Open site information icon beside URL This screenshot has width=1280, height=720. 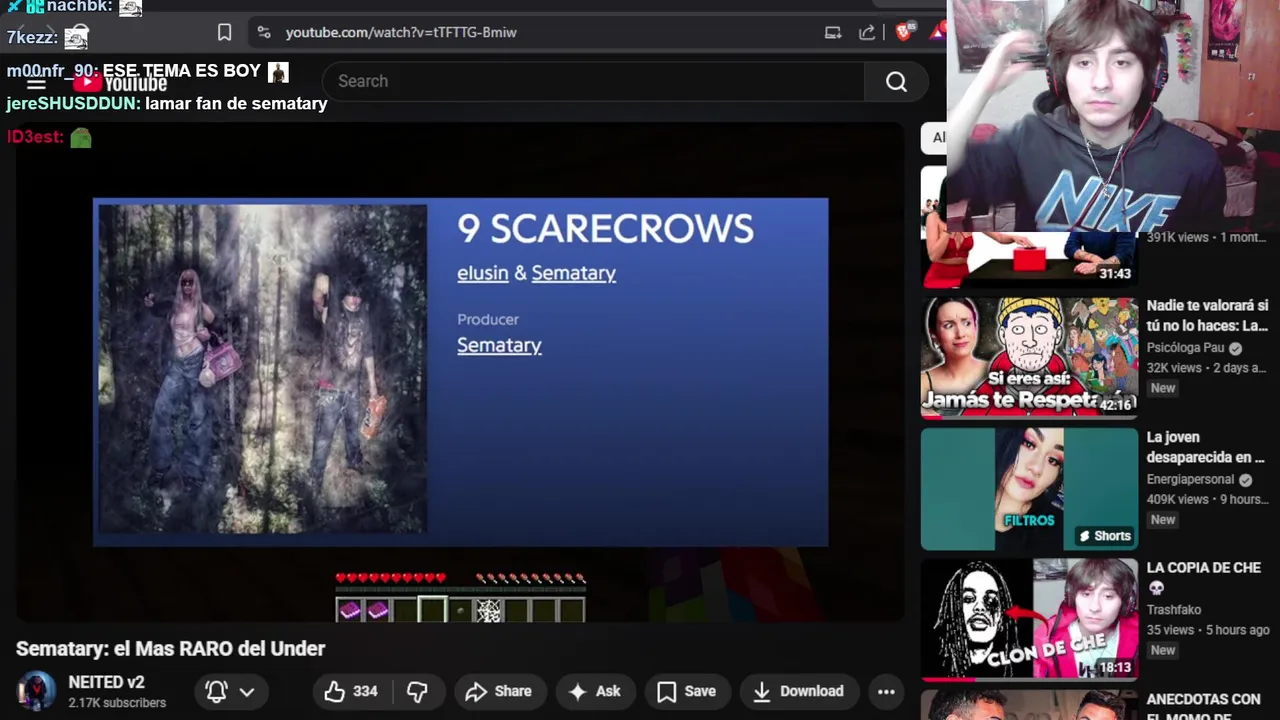point(264,32)
